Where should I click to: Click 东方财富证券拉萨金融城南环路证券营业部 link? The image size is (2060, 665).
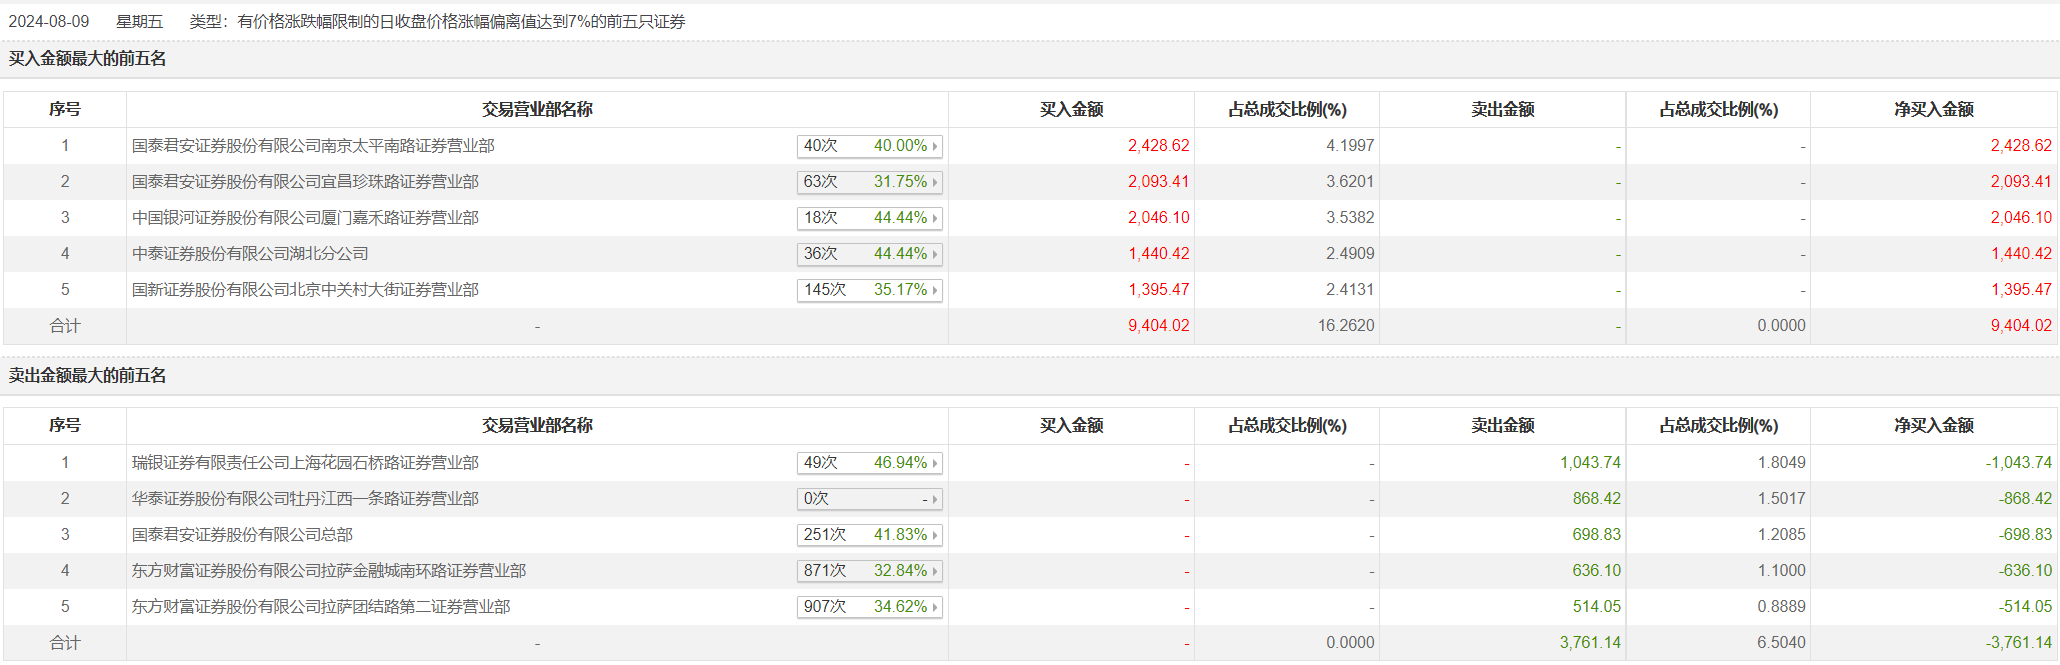(x=329, y=571)
